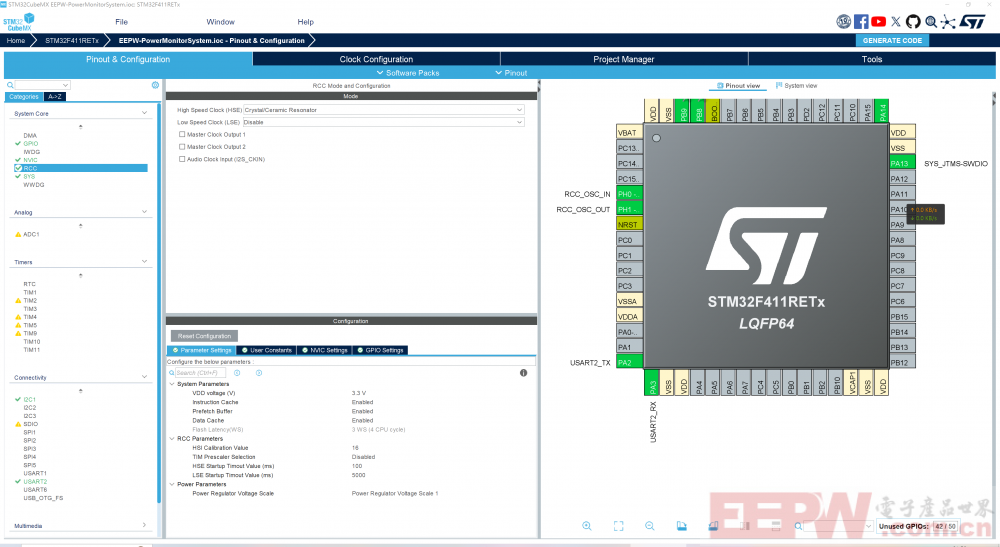Click the 10-year anniversary badge icon

pyautogui.click(x=844, y=22)
